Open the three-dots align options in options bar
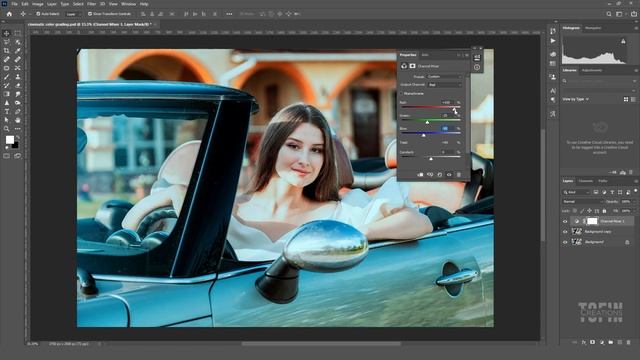 pos(229,14)
